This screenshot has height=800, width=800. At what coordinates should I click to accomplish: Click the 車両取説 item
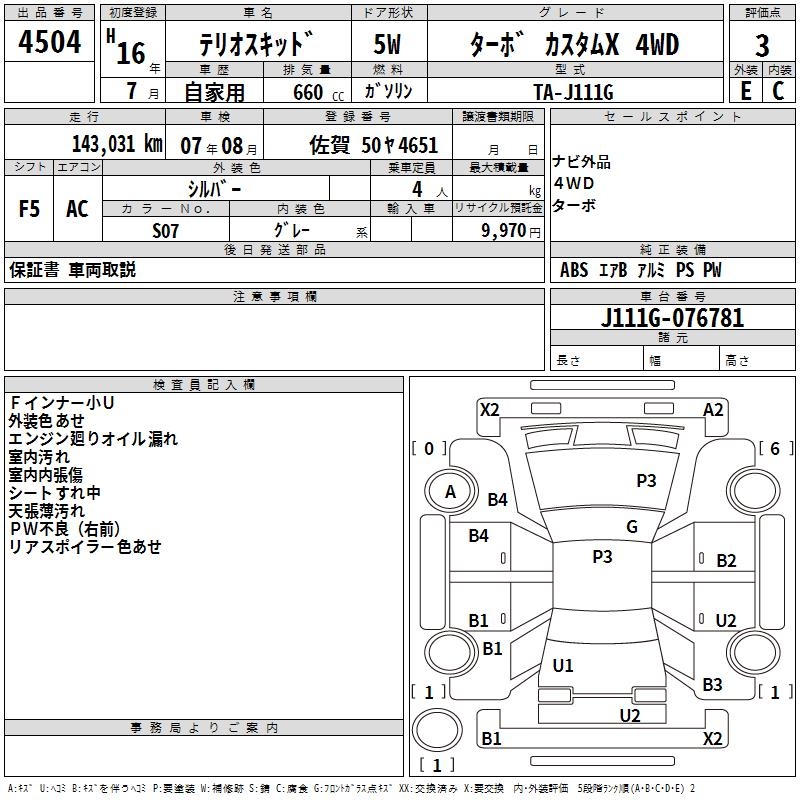click(x=102, y=269)
